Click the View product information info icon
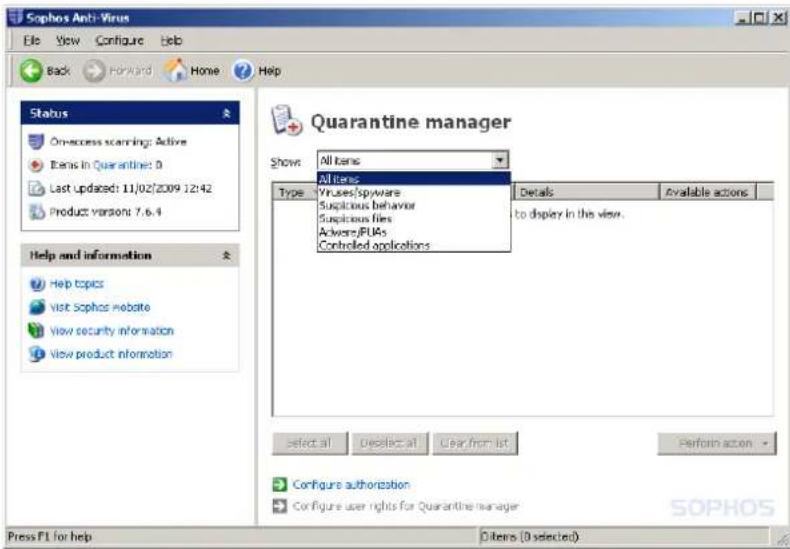The image size is (790, 549). tap(37, 354)
